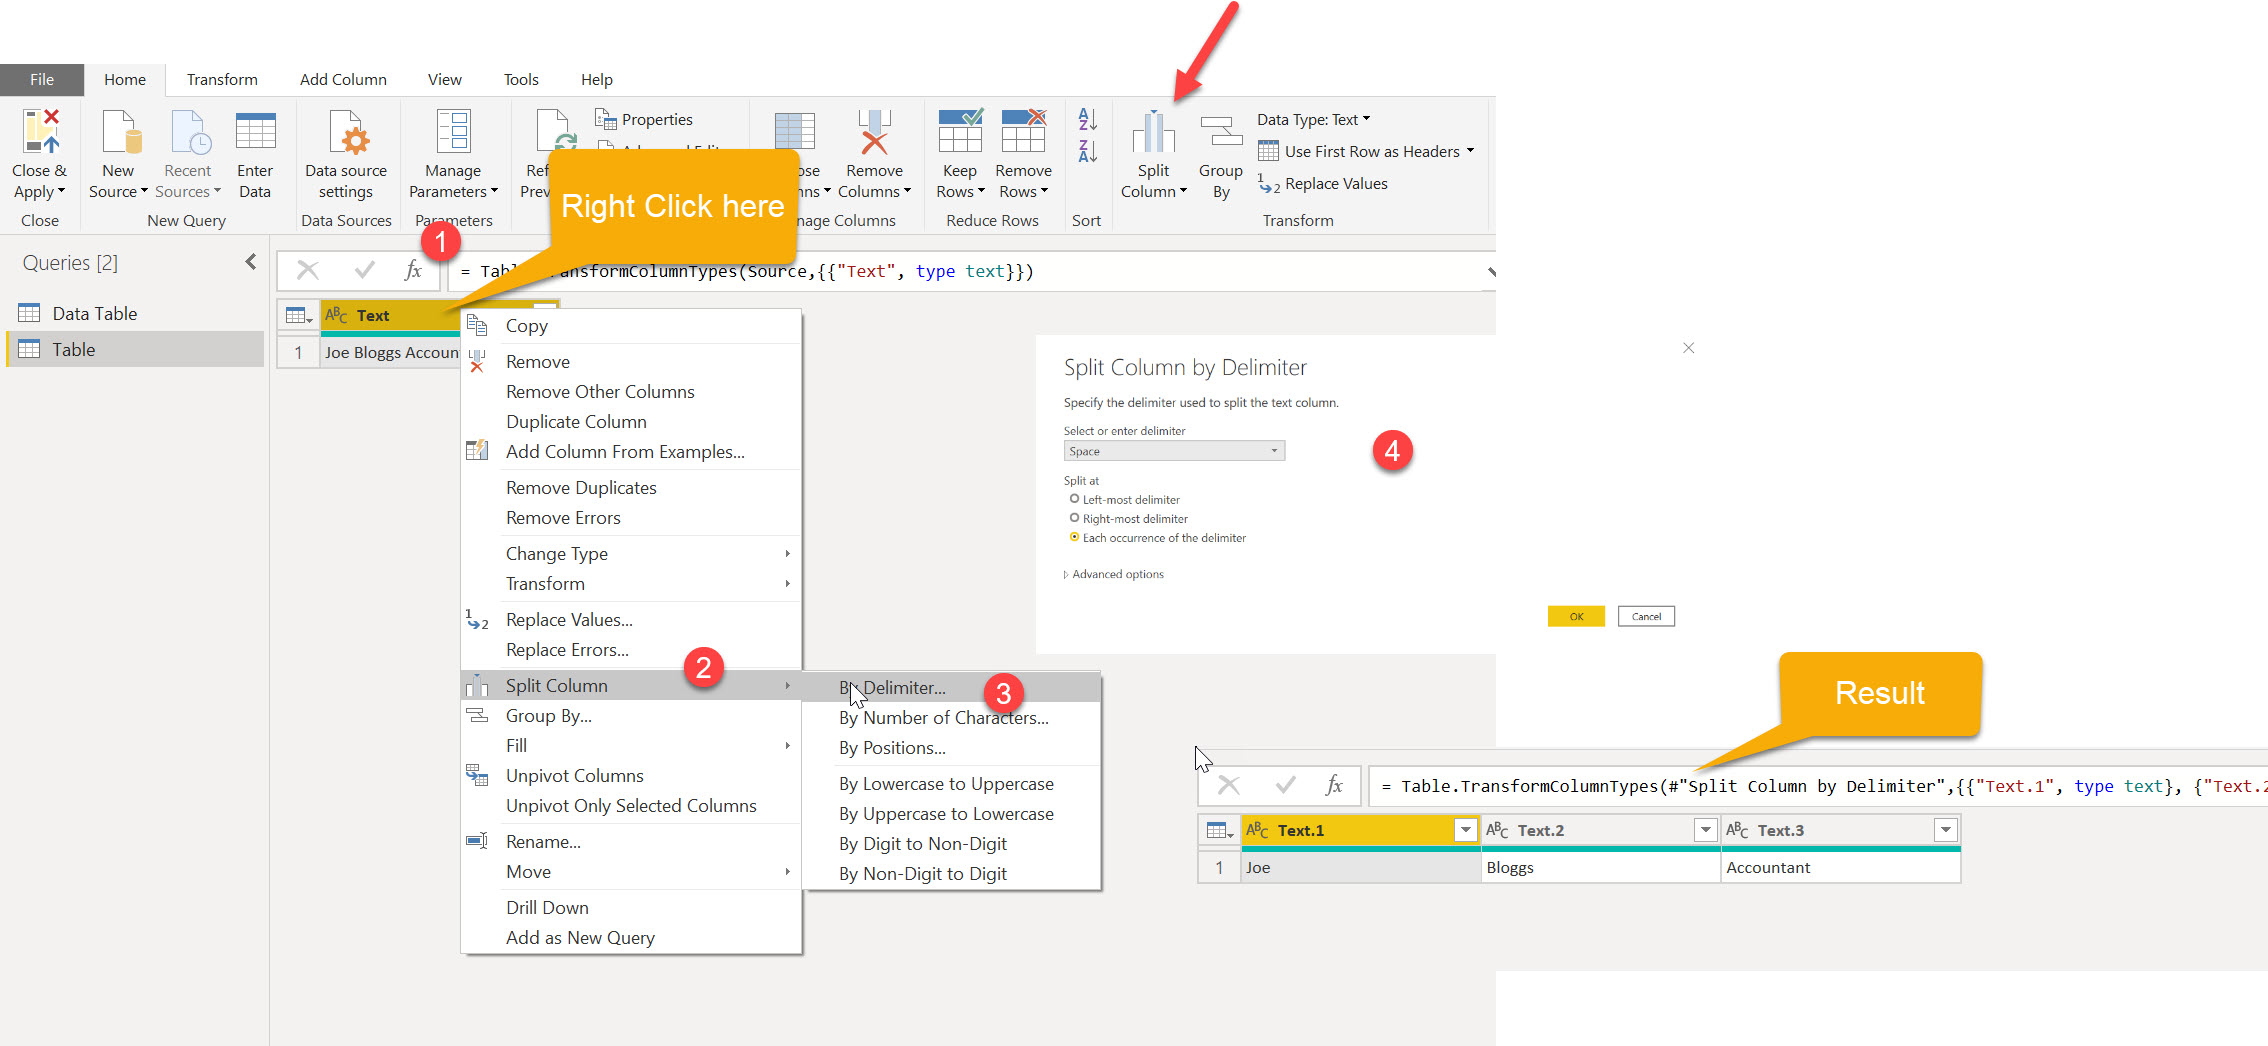
Task: Click the Manage Parameters icon
Action: [453, 131]
